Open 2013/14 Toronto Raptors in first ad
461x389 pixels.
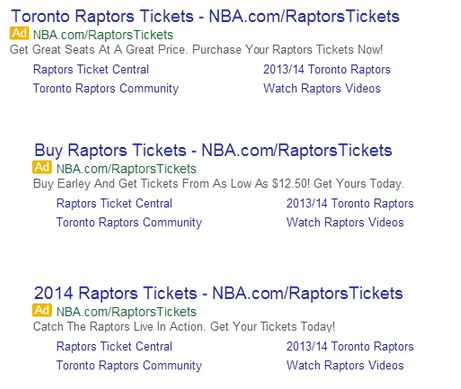(x=327, y=69)
